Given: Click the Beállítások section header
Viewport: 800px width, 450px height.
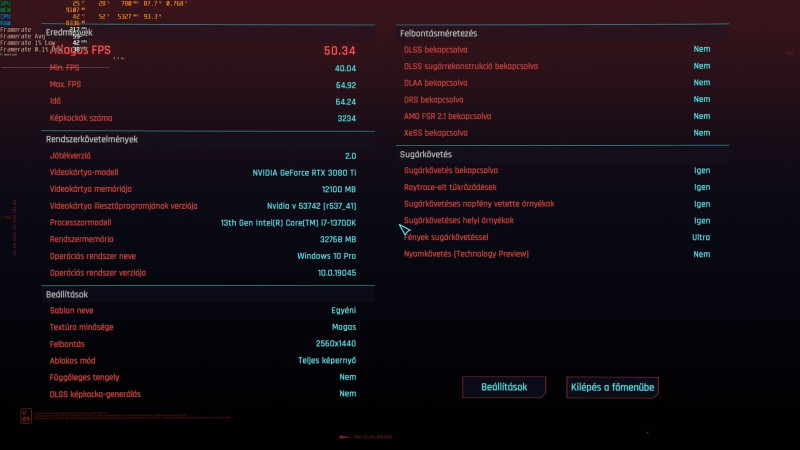Looking at the screenshot, I should (x=67, y=294).
